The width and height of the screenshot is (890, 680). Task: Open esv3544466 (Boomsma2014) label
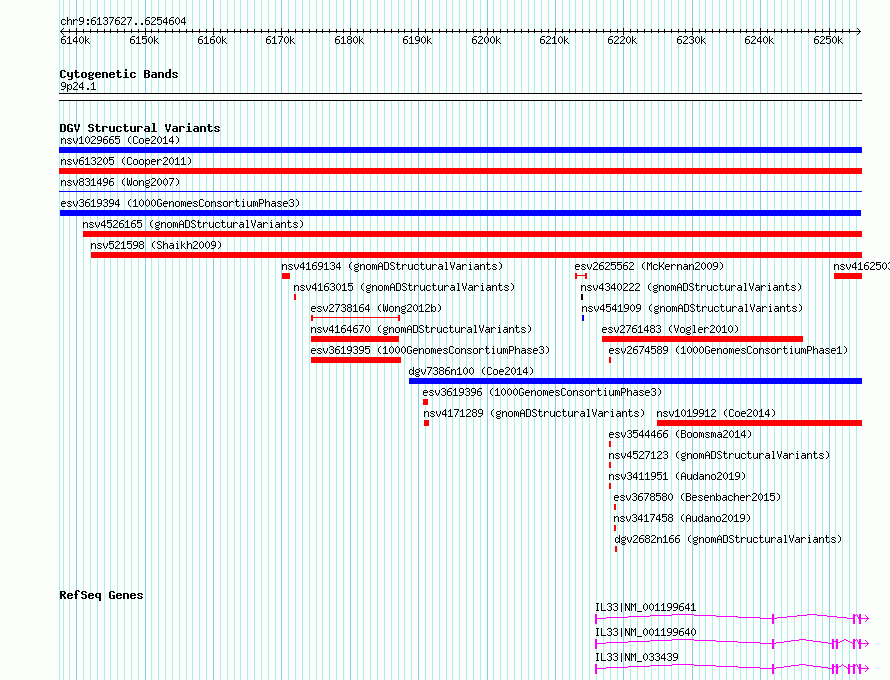pyautogui.click(x=680, y=434)
